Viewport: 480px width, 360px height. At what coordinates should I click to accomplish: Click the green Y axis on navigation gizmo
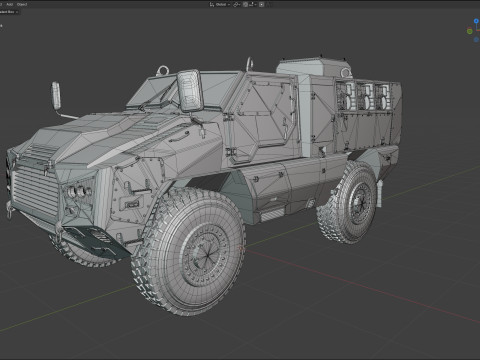(470, 31)
